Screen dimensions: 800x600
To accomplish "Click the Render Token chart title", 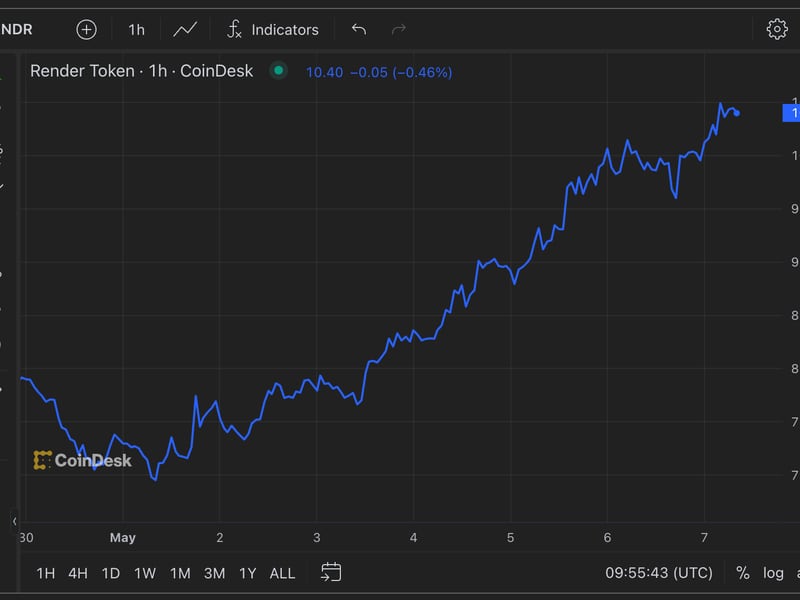I will point(141,71).
